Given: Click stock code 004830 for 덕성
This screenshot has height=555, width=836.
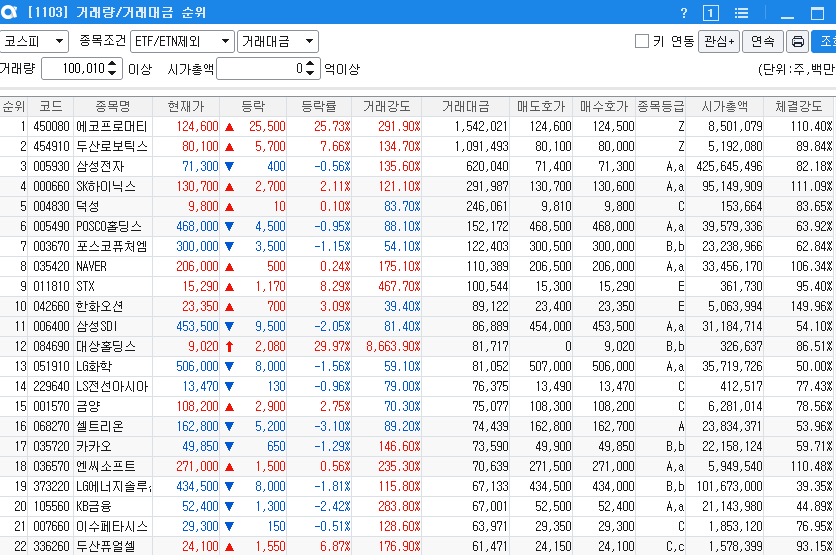Looking at the screenshot, I should (x=51, y=206).
